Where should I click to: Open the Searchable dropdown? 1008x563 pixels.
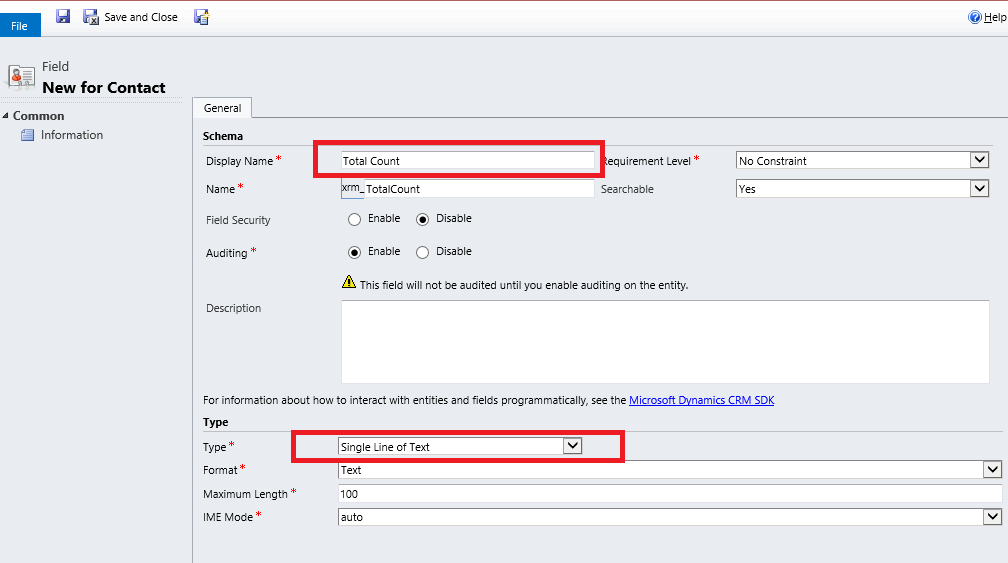tap(862, 188)
